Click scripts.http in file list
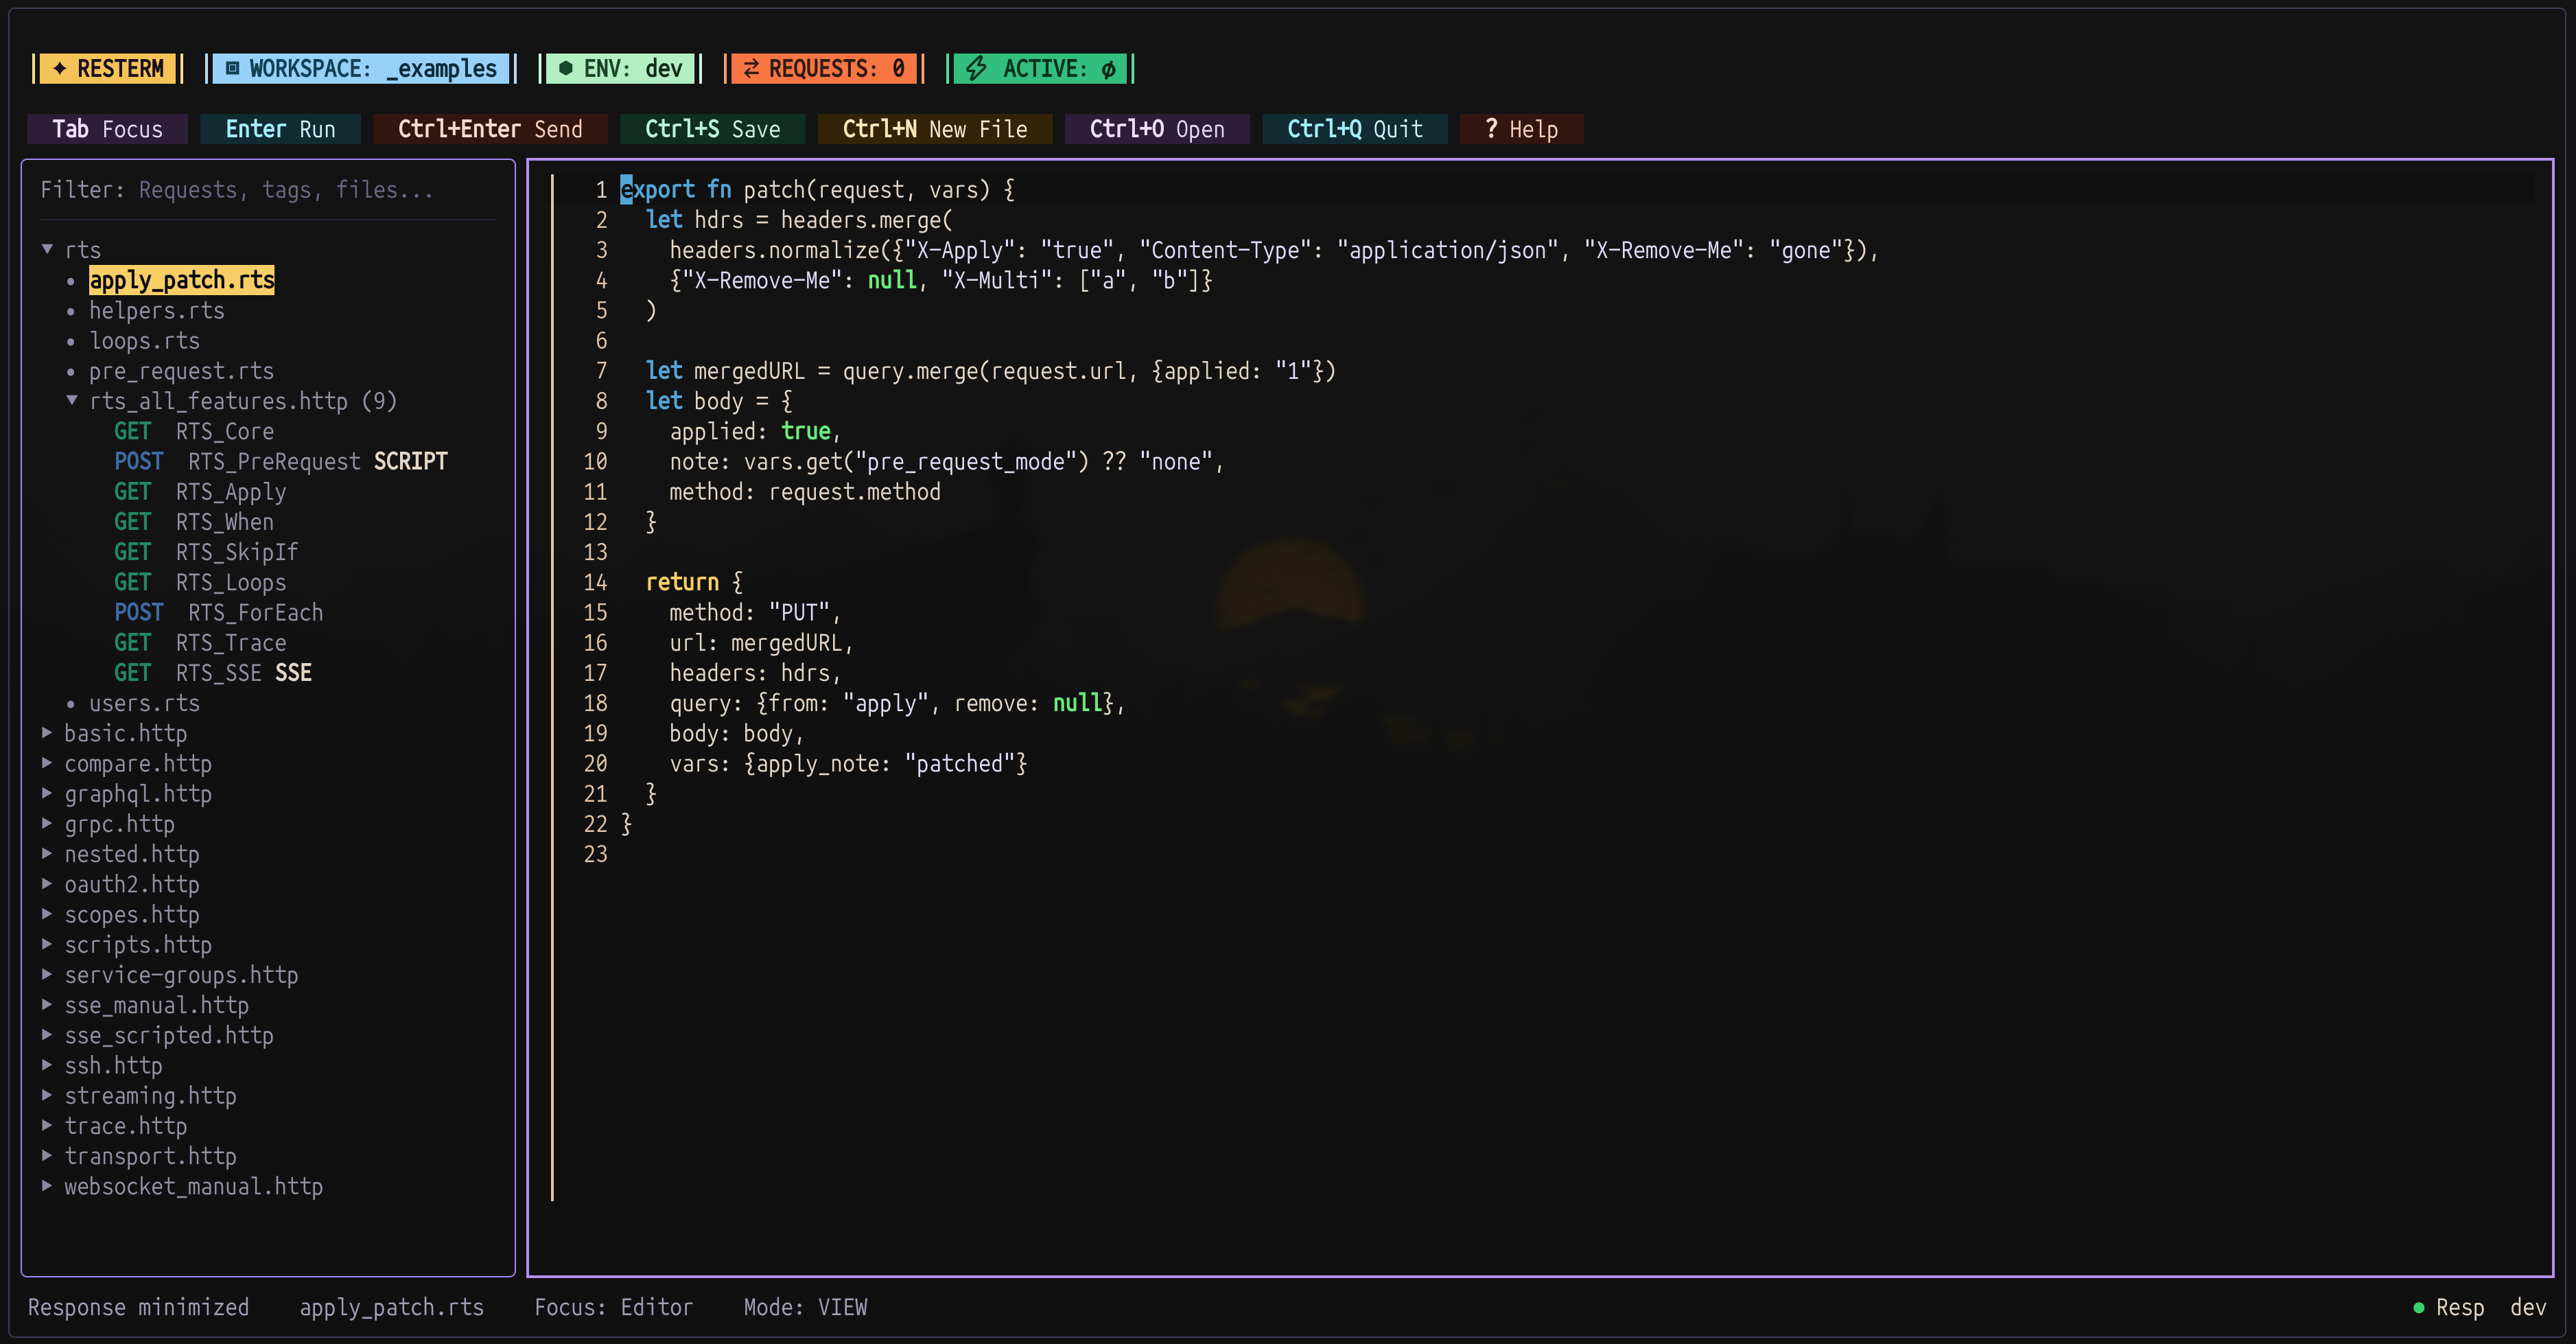The width and height of the screenshot is (2576, 1344). [x=138, y=944]
